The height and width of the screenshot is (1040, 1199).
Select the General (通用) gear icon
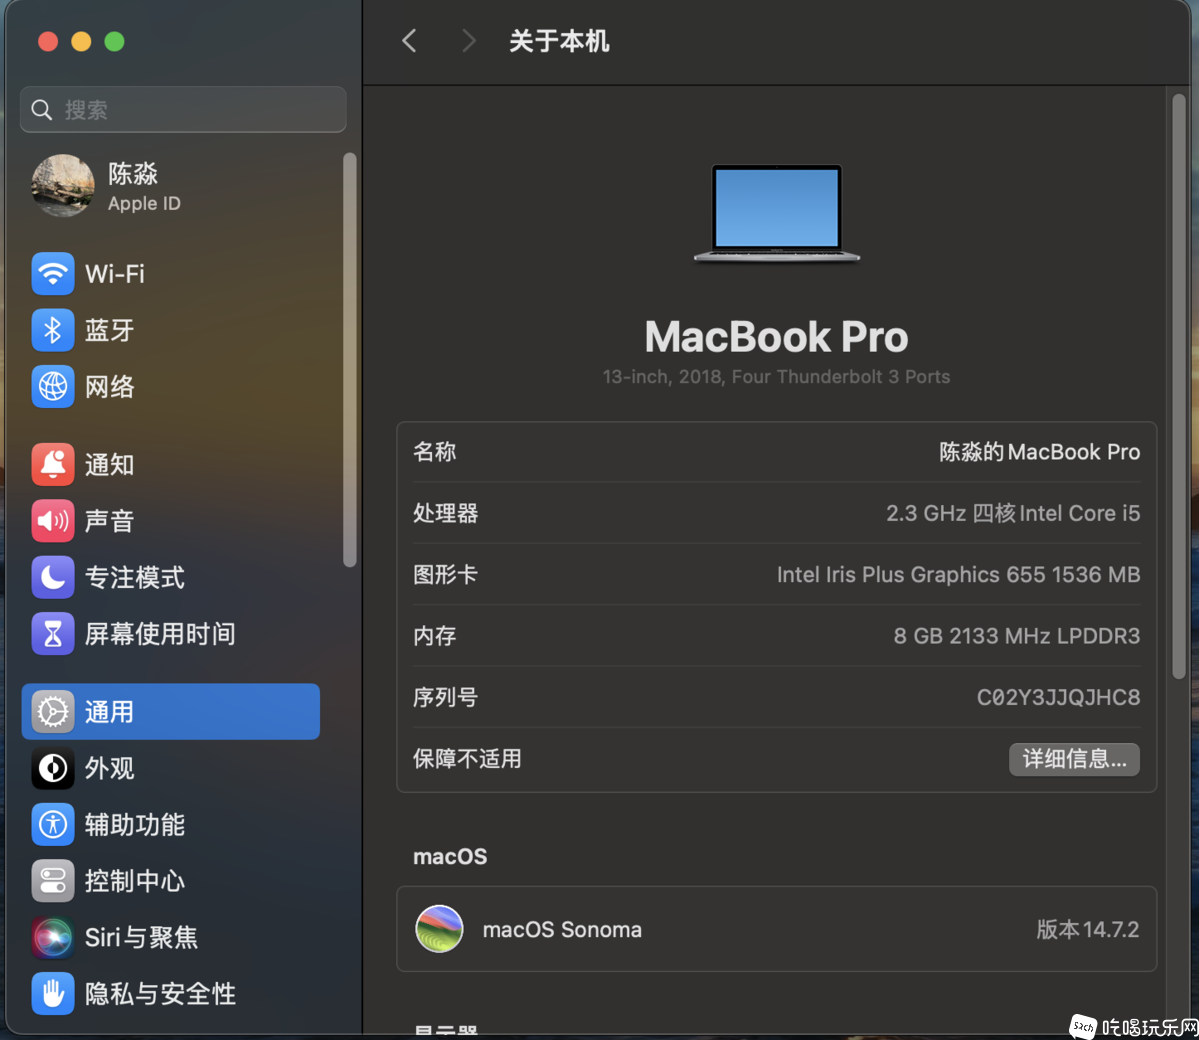[53, 712]
